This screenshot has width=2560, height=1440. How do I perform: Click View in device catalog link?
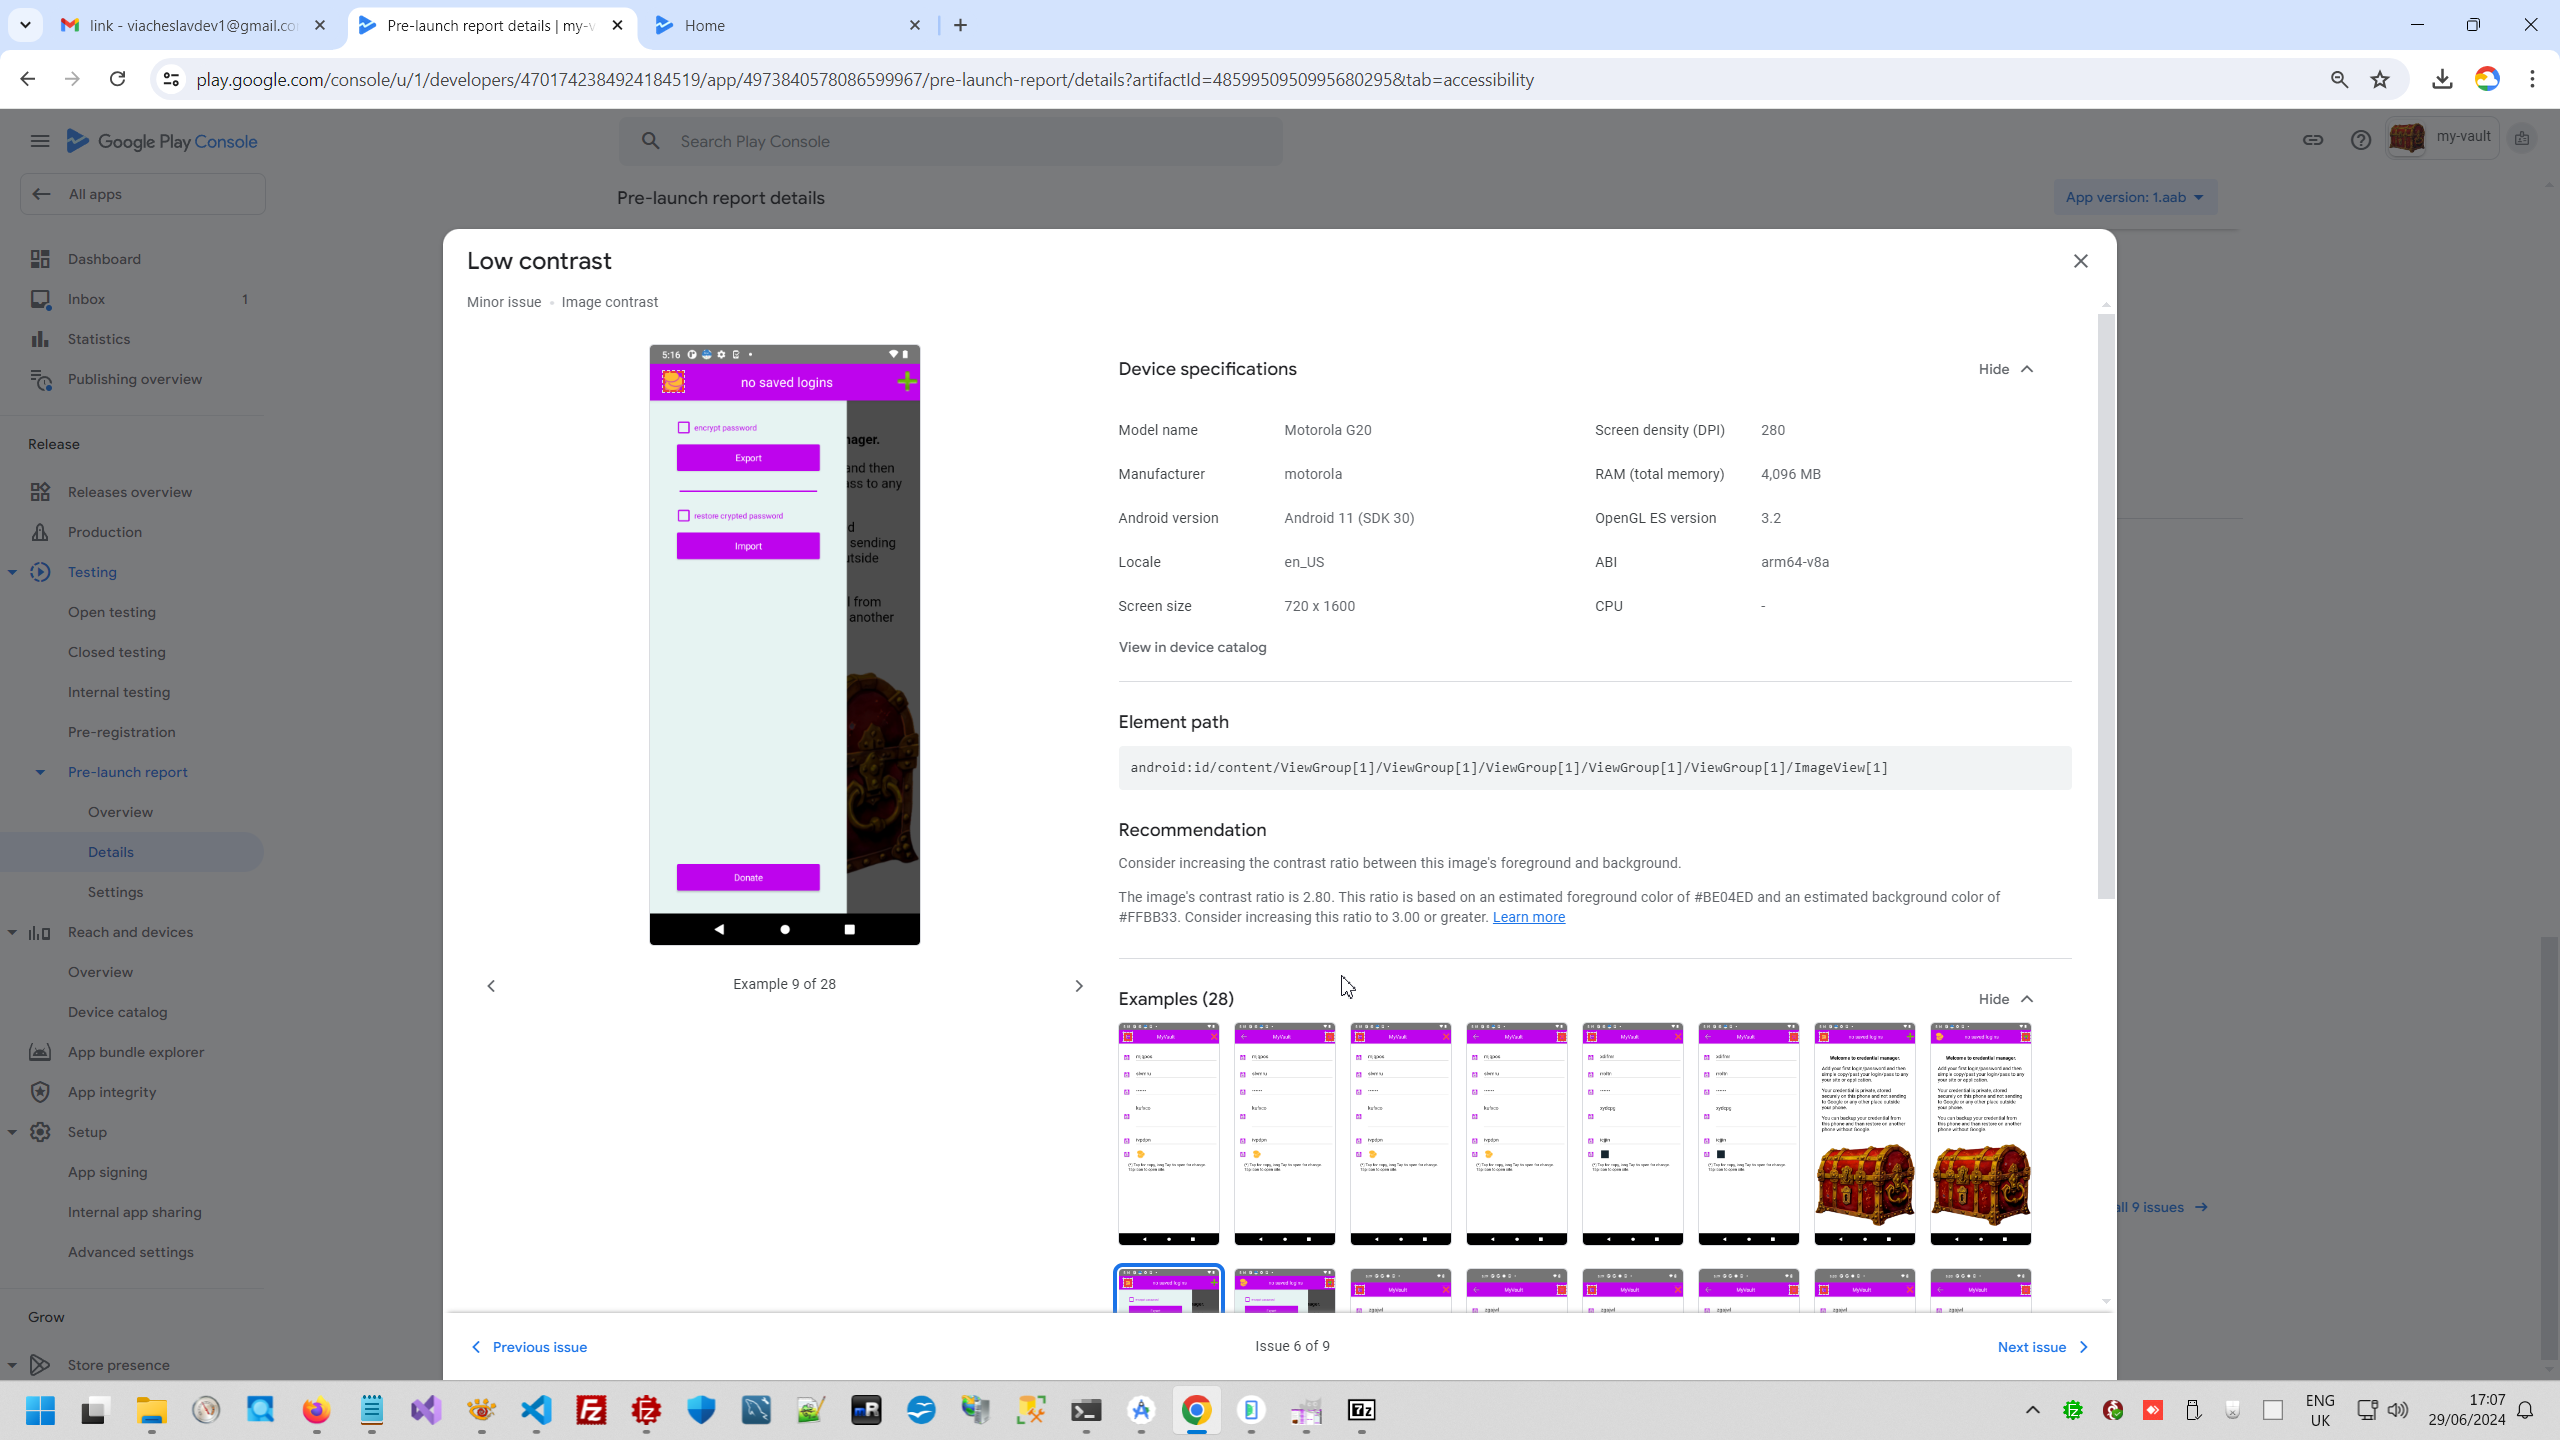coord(1192,647)
